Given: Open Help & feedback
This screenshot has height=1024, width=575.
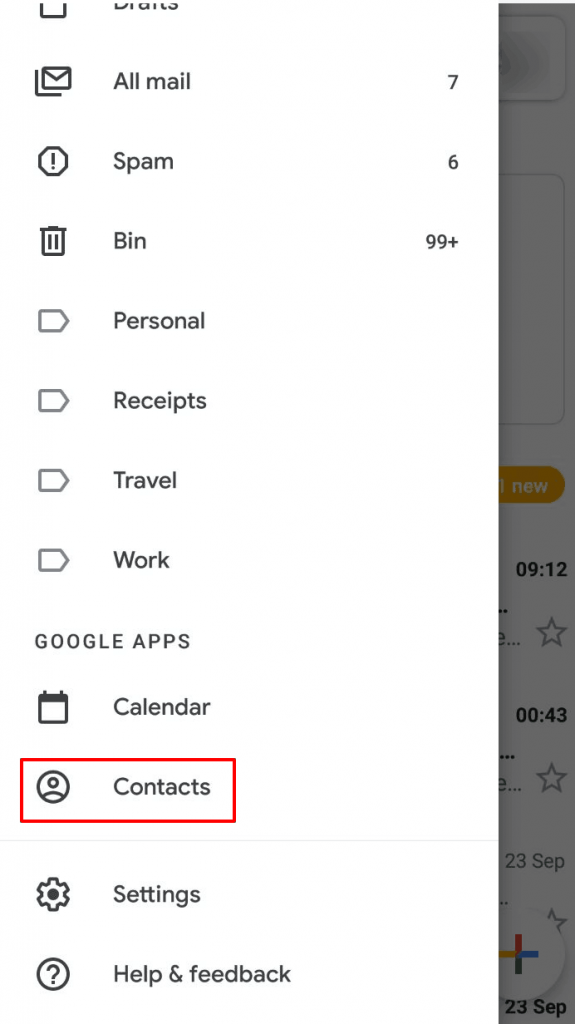Looking at the screenshot, I should 249,974.
